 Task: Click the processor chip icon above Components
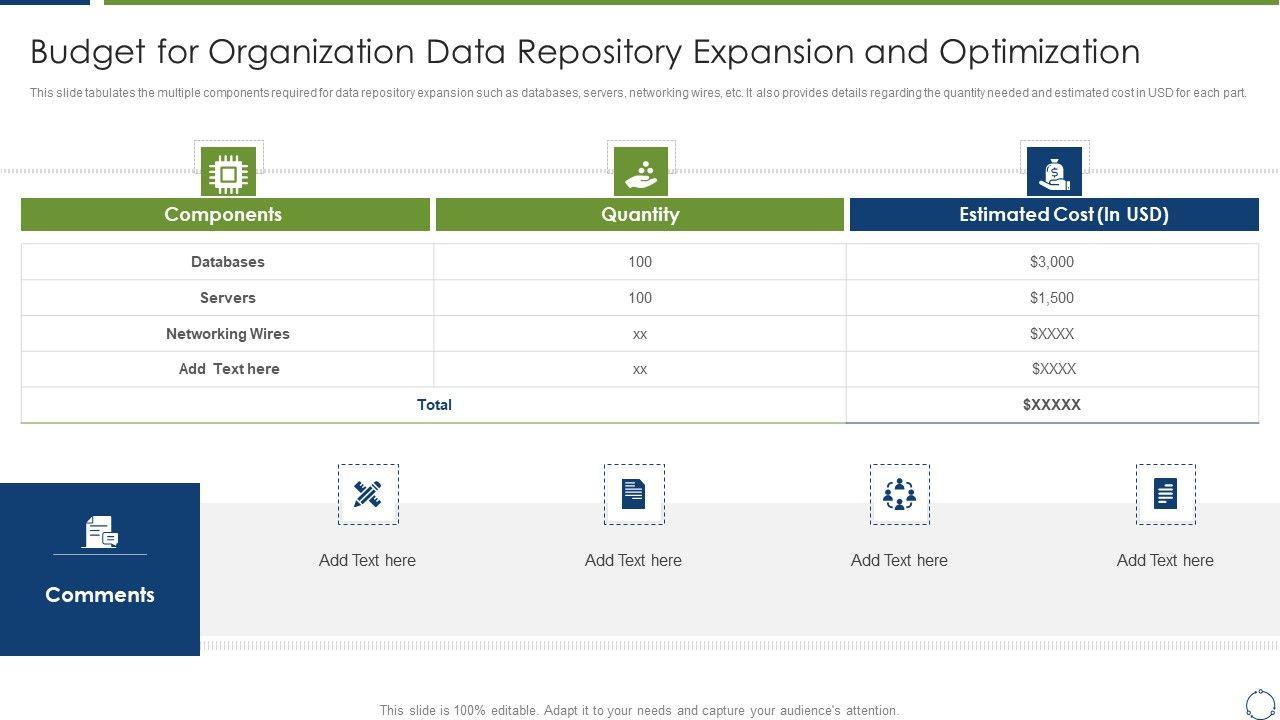(x=228, y=174)
